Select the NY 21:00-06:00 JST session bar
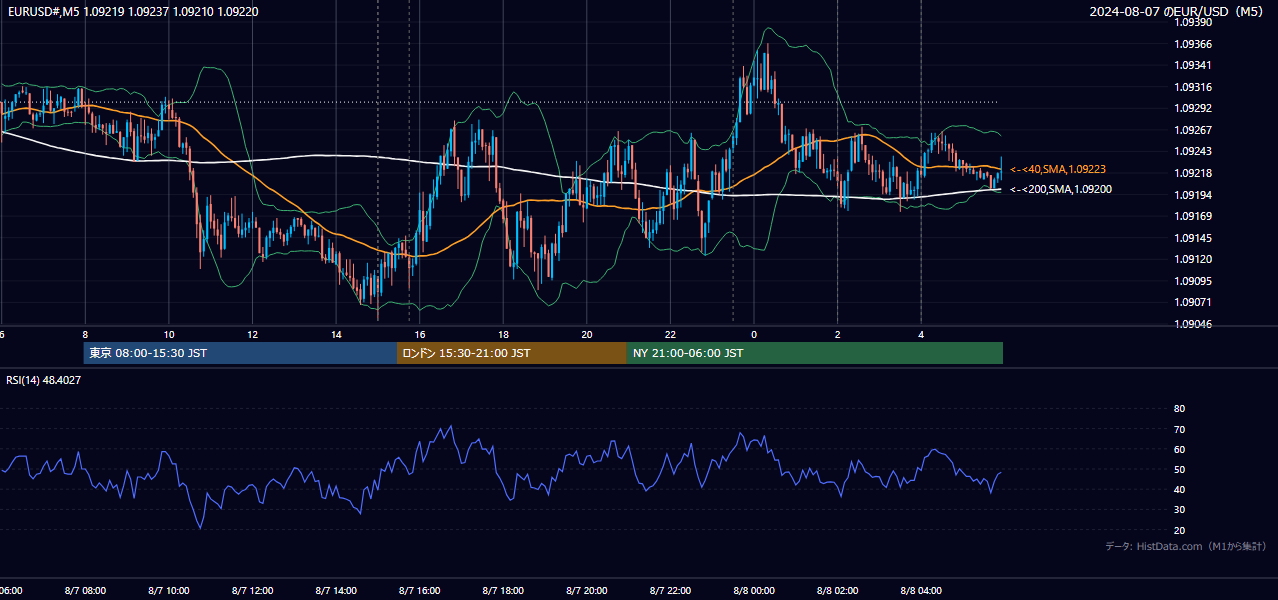This screenshot has height=600, width=1278. click(815, 353)
